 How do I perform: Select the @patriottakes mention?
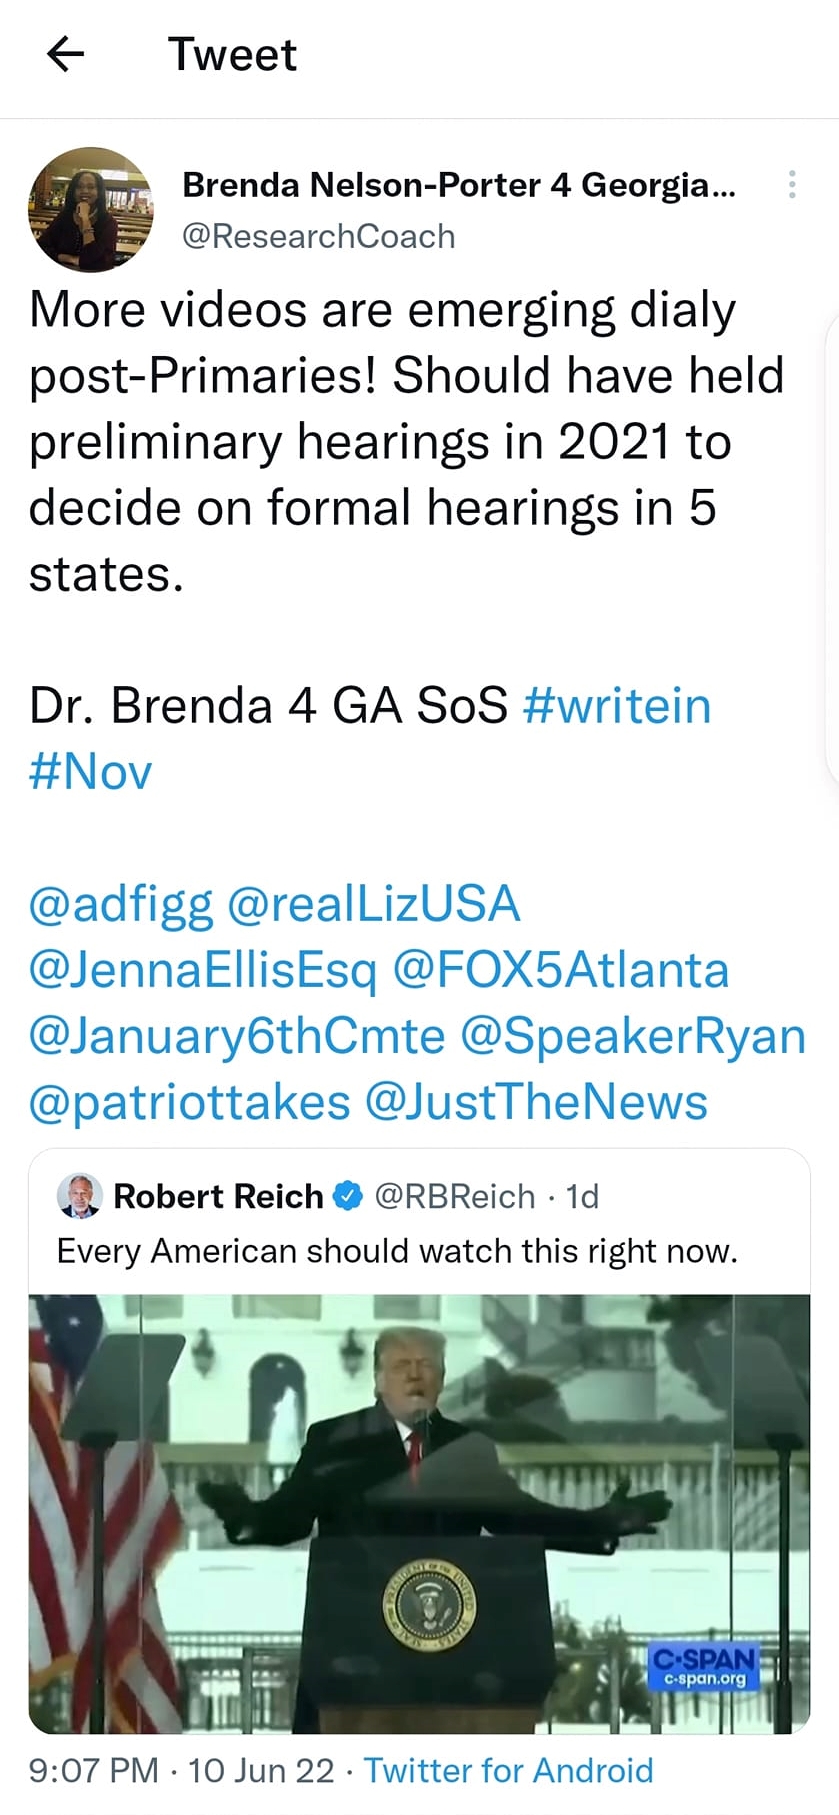[x=190, y=1103]
